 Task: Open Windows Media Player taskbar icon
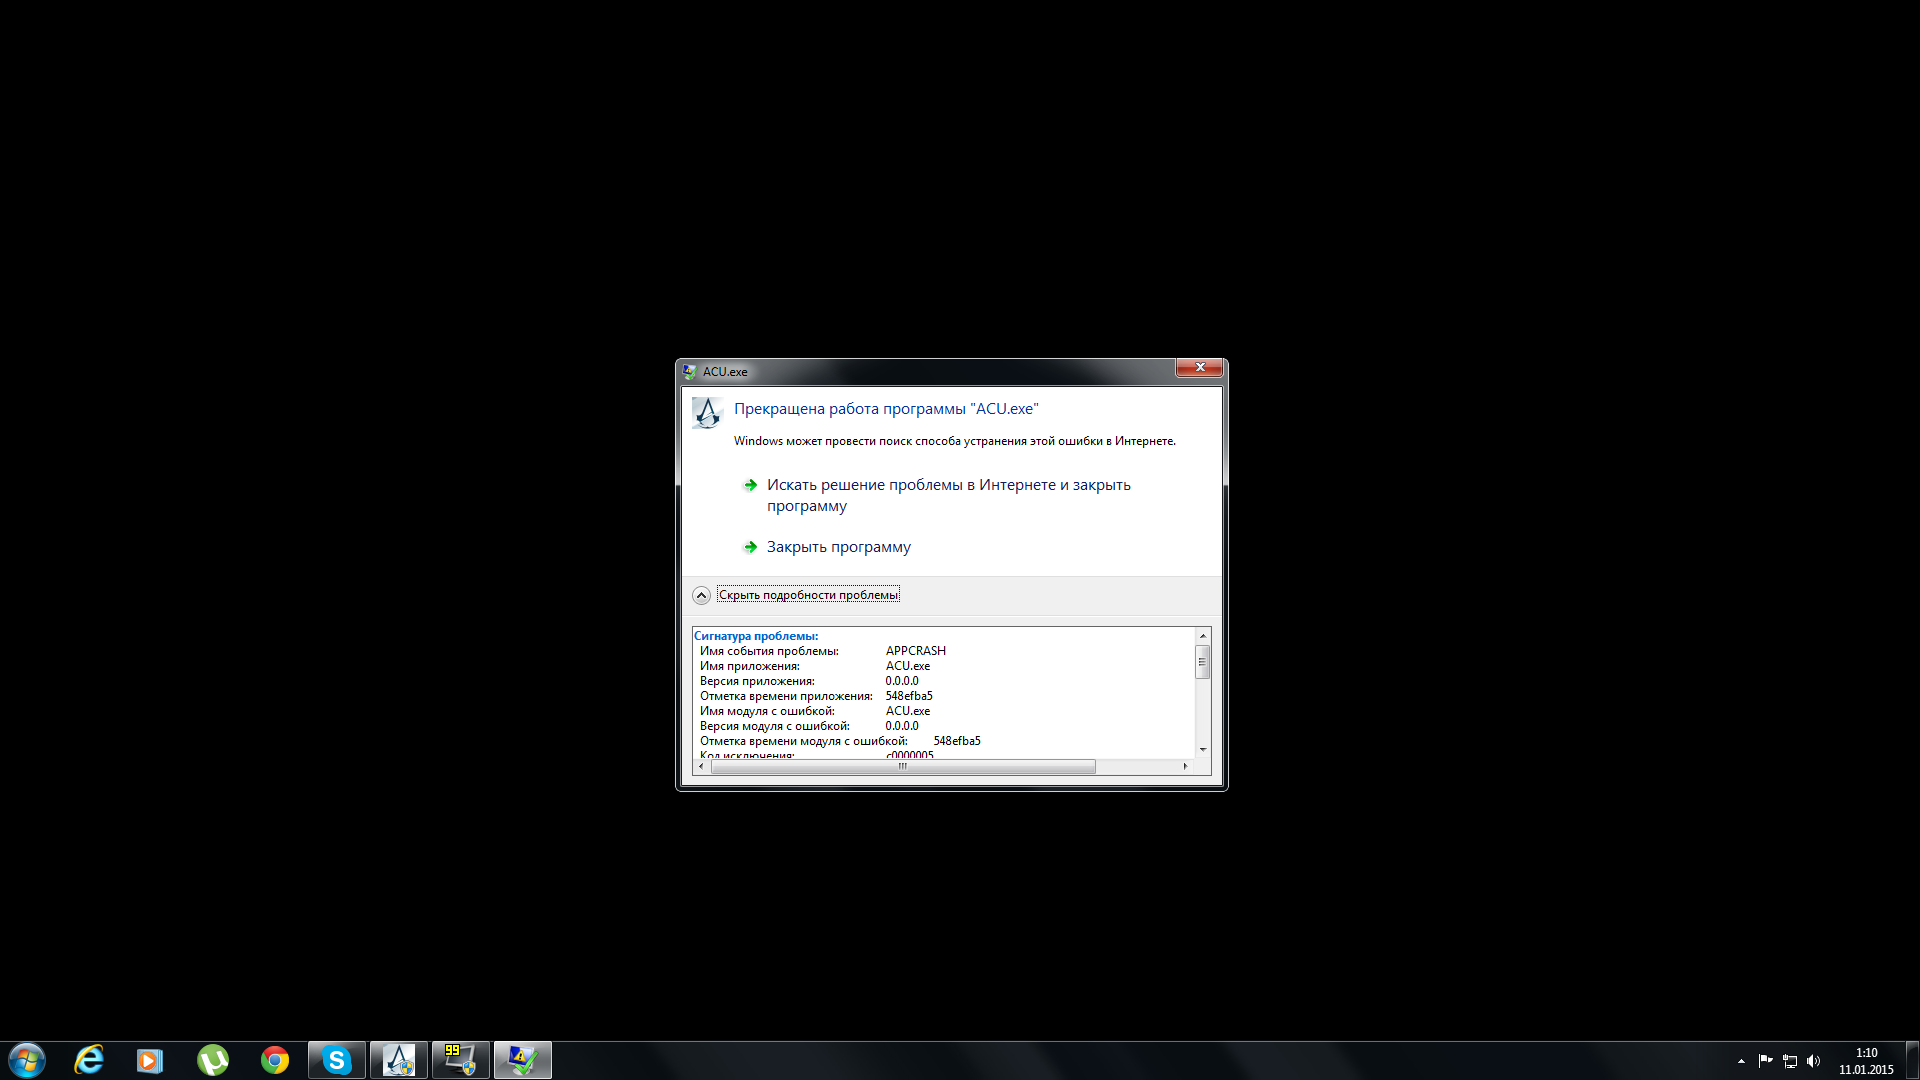(x=150, y=1060)
